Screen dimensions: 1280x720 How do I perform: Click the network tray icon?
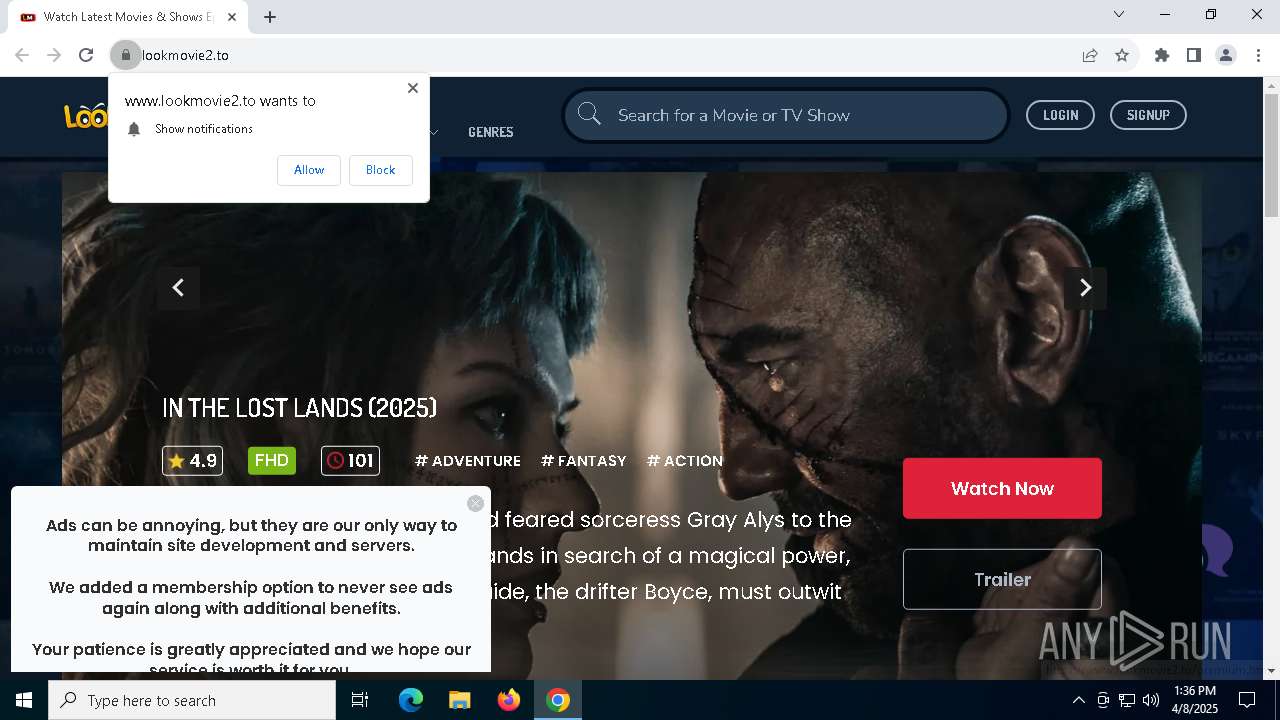coord(1127,700)
